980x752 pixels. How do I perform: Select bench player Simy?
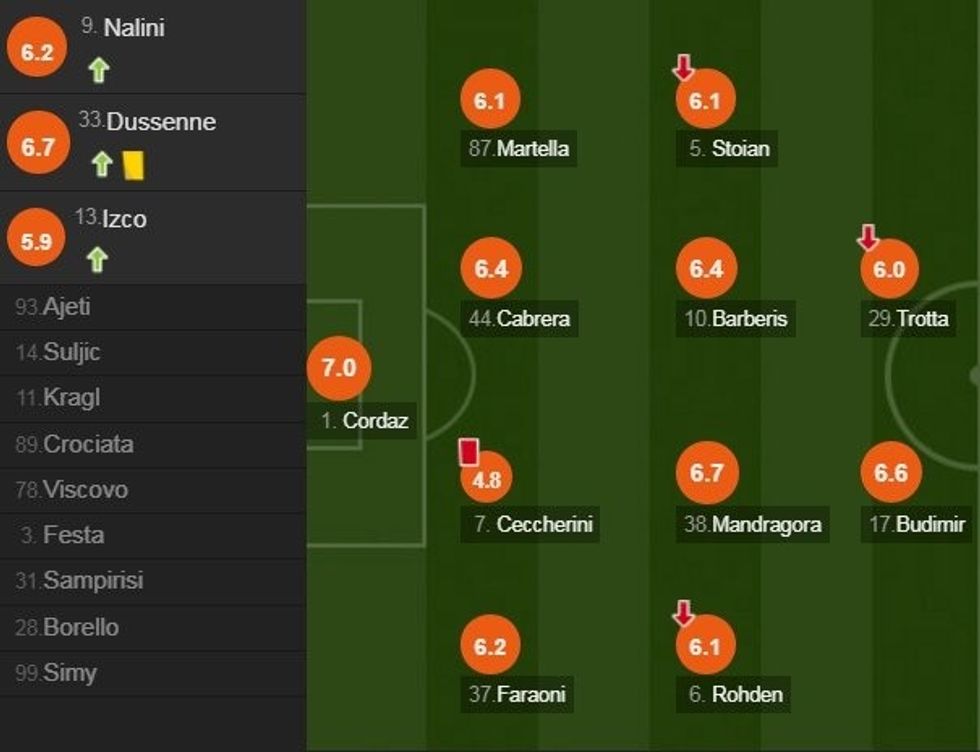tap(69, 673)
